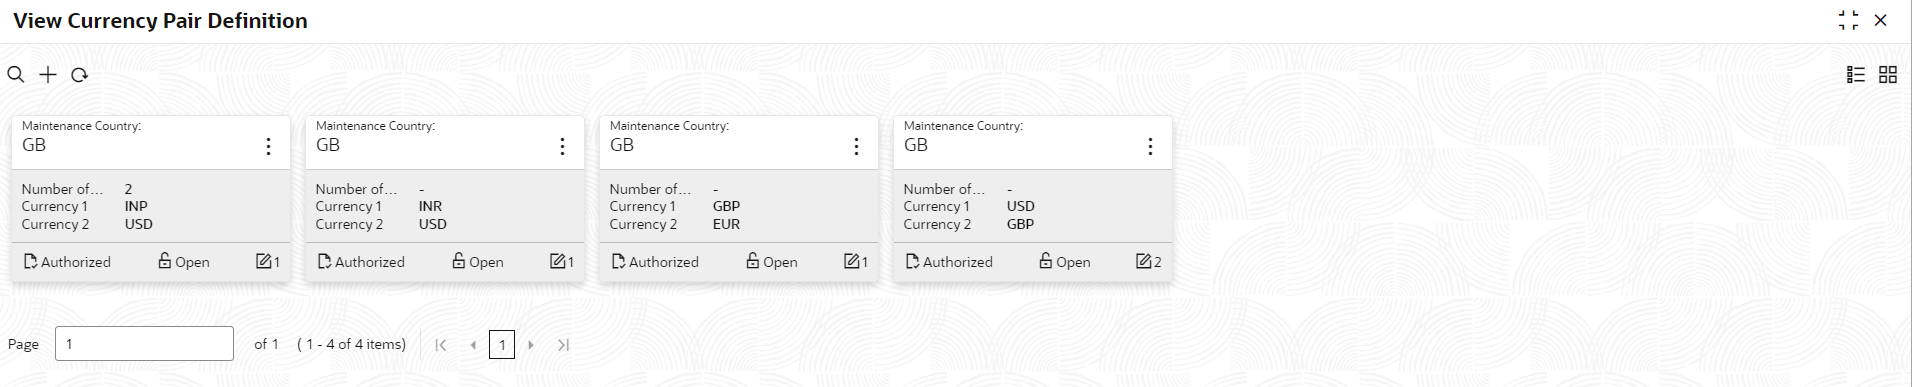Open options menu on INP/USD card
The image size is (1912, 387).
(x=268, y=146)
